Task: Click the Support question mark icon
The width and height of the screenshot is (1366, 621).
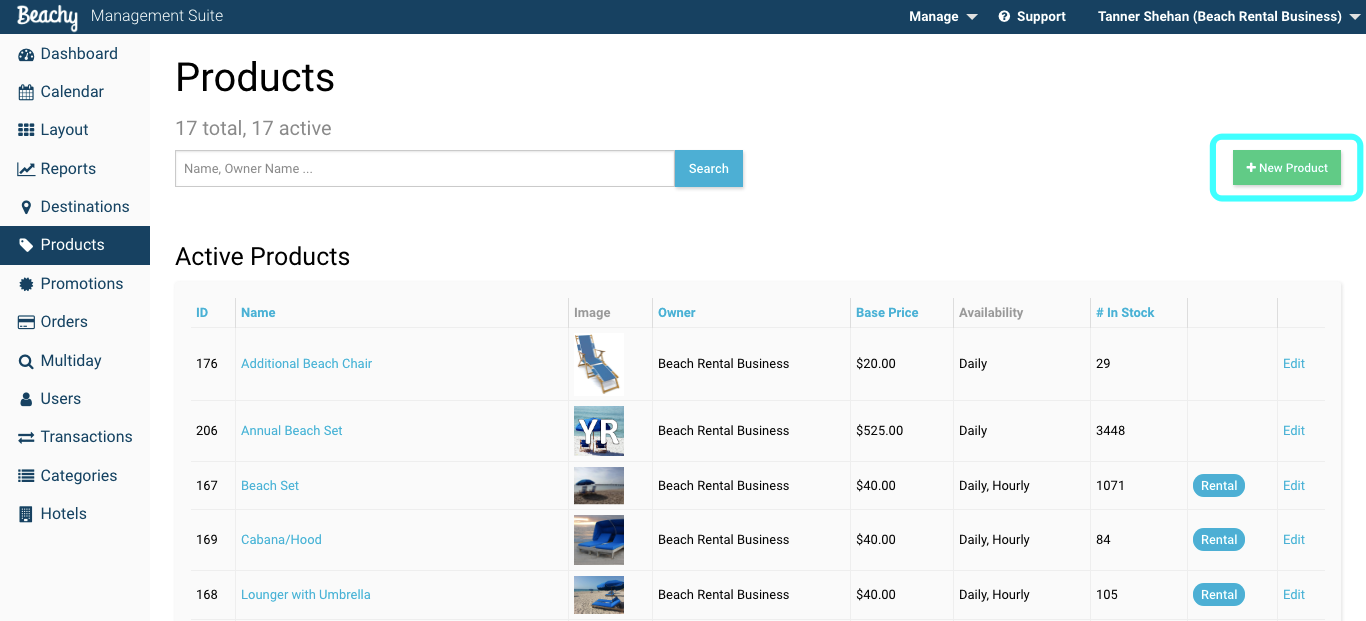Action: coord(1004,17)
